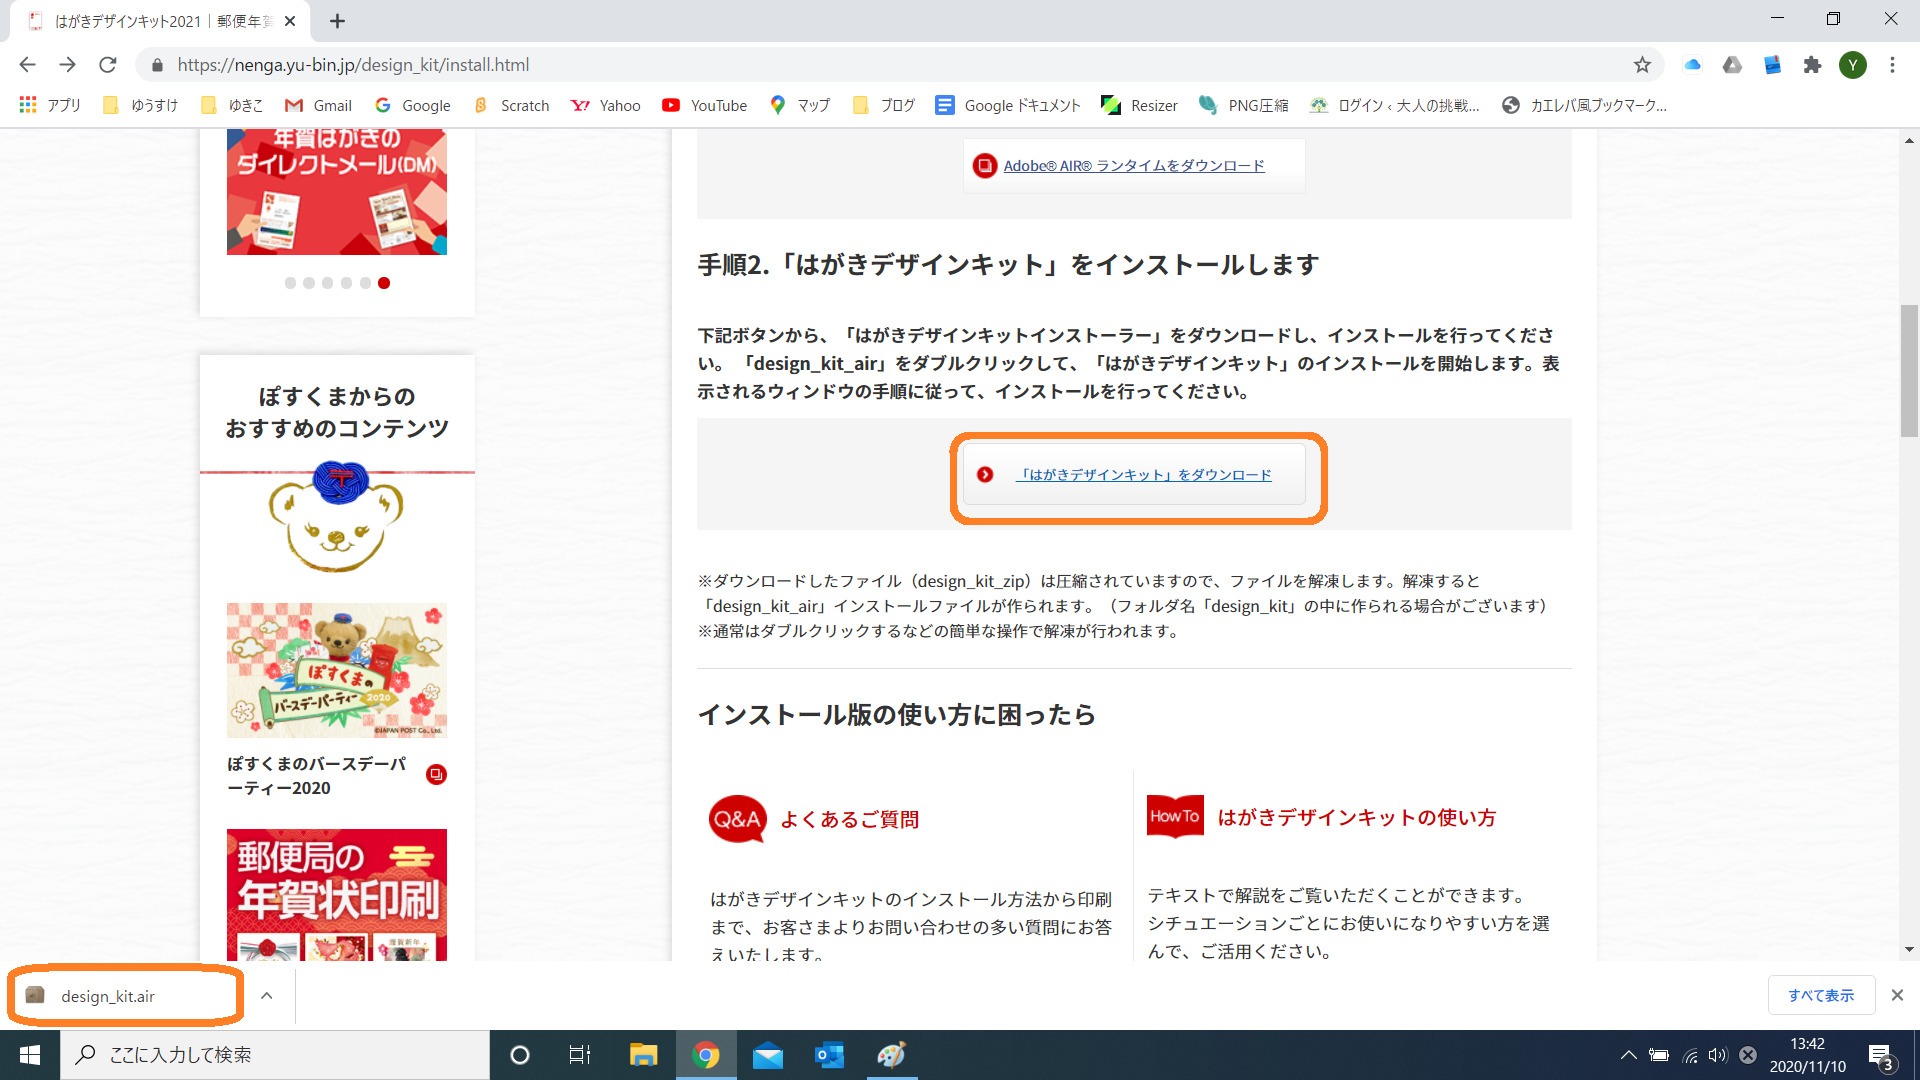Open the マップ bookmark
1920x1080 pixels.
coord(800,105)
